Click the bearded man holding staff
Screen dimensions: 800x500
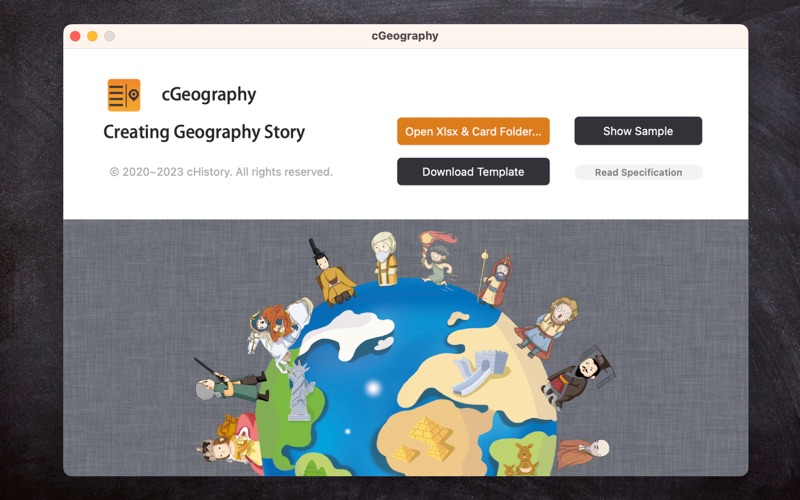495,280
